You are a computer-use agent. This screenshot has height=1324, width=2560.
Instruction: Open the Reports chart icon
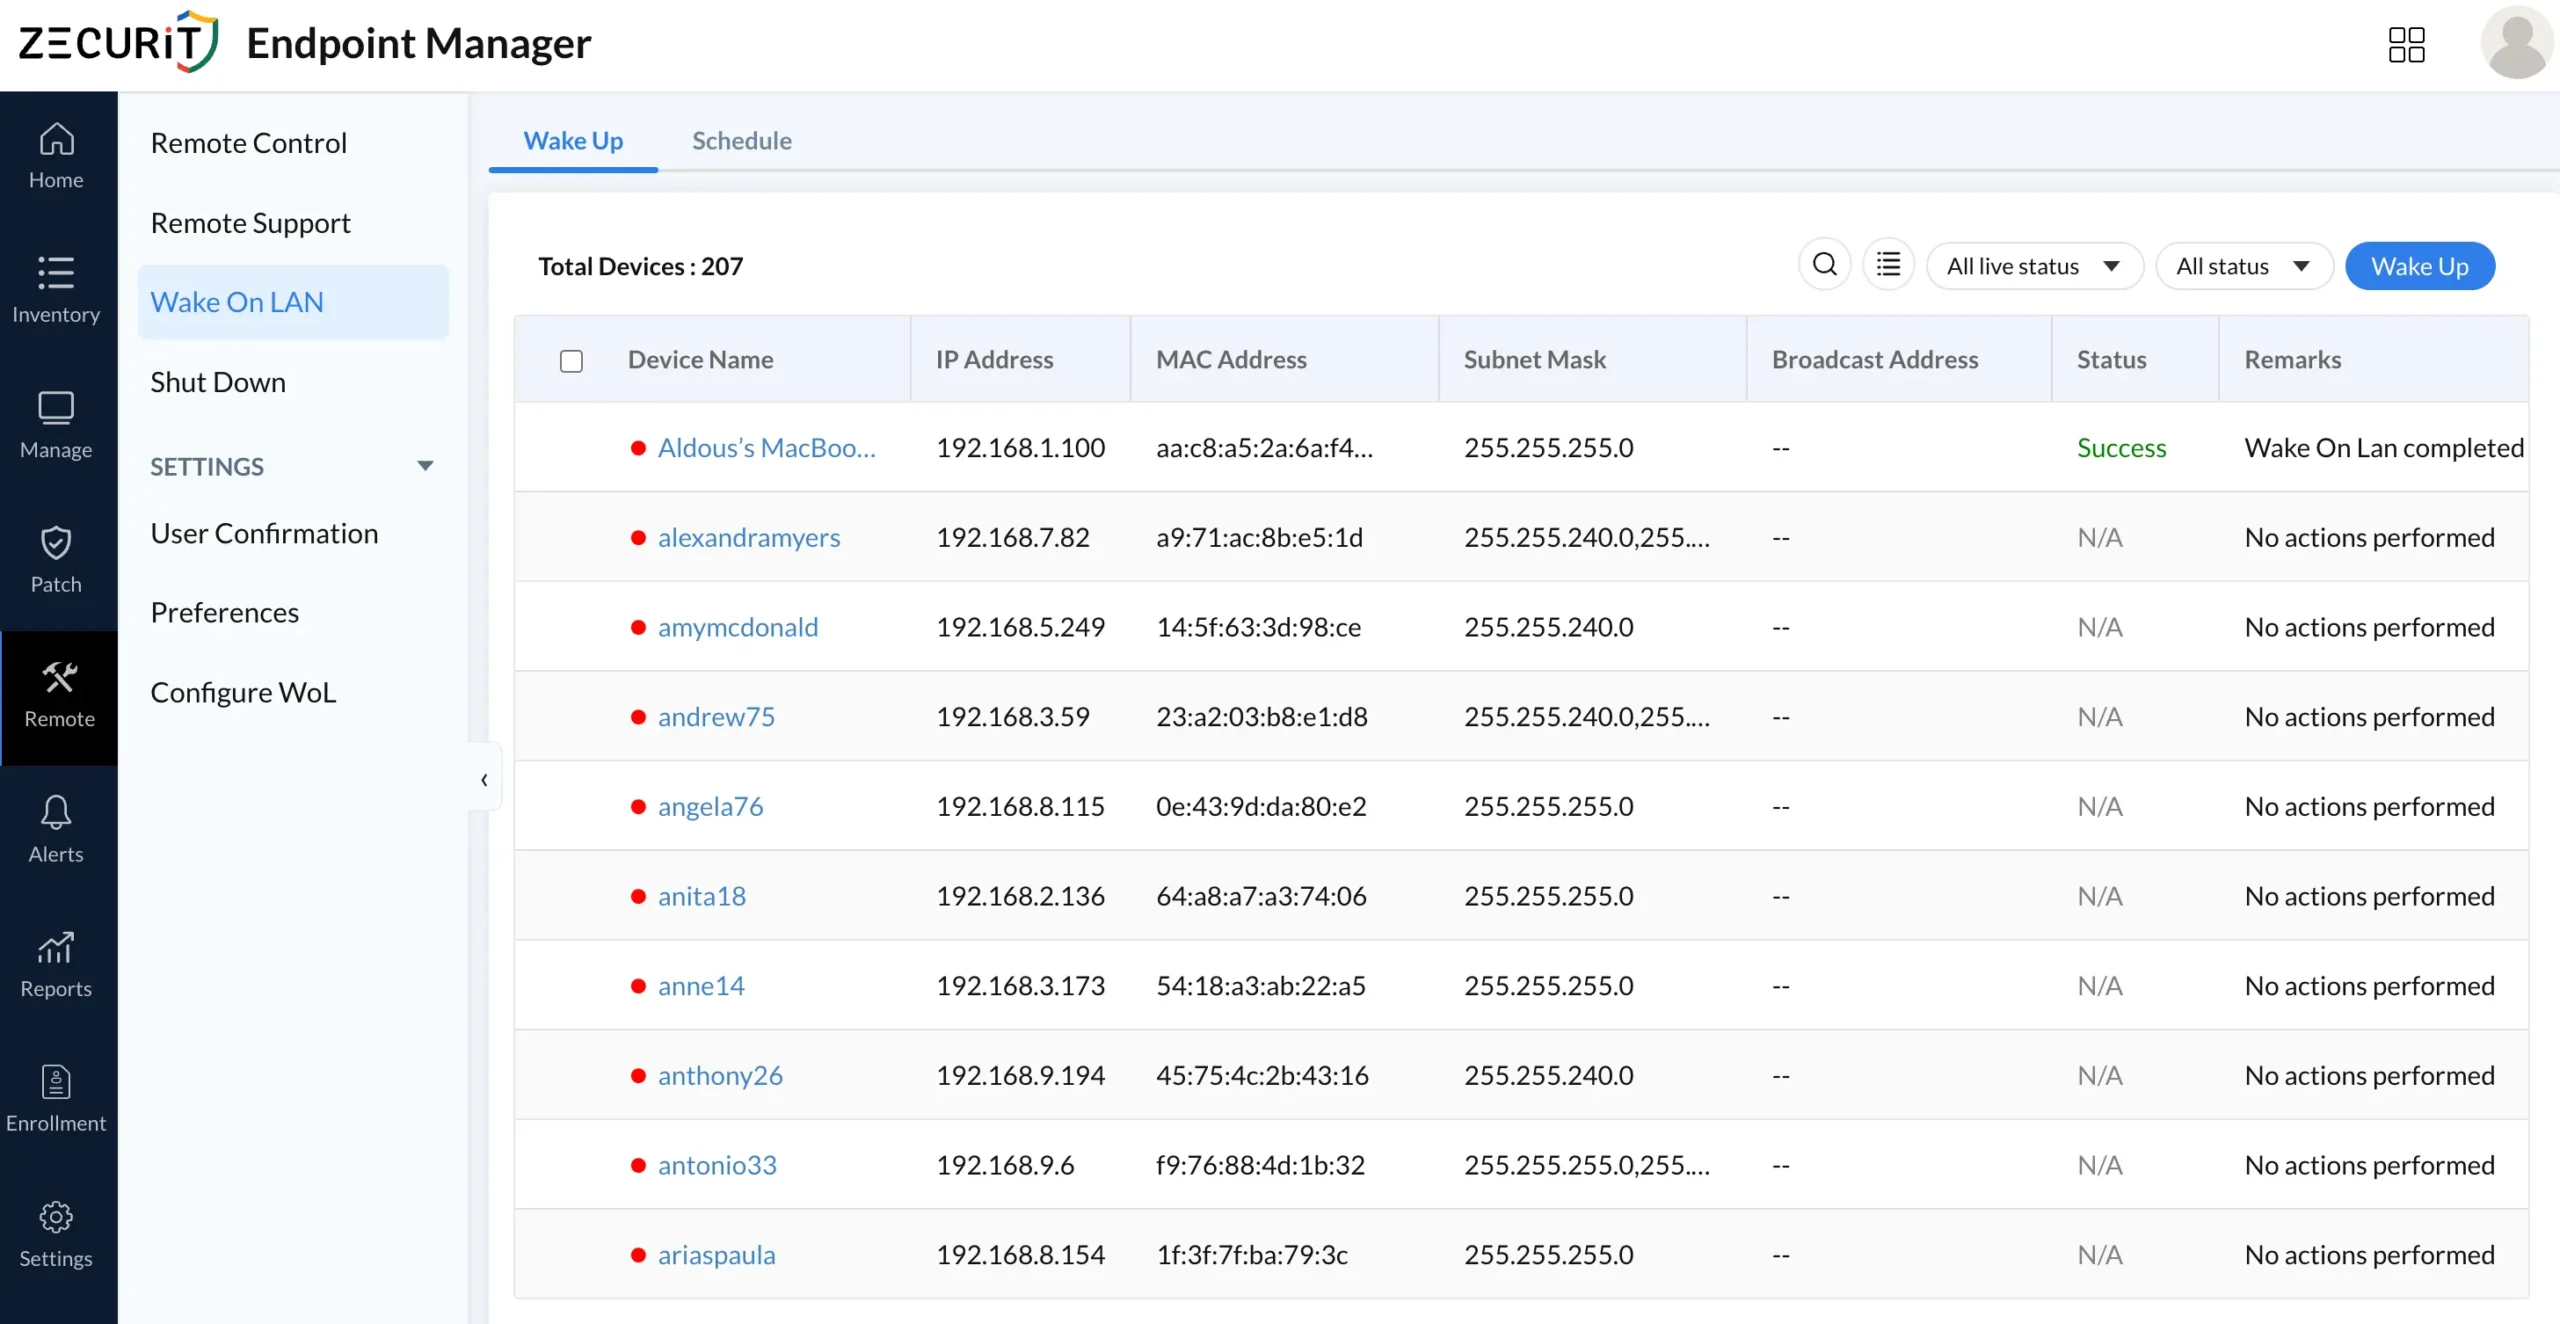click(x=56, y=947)
